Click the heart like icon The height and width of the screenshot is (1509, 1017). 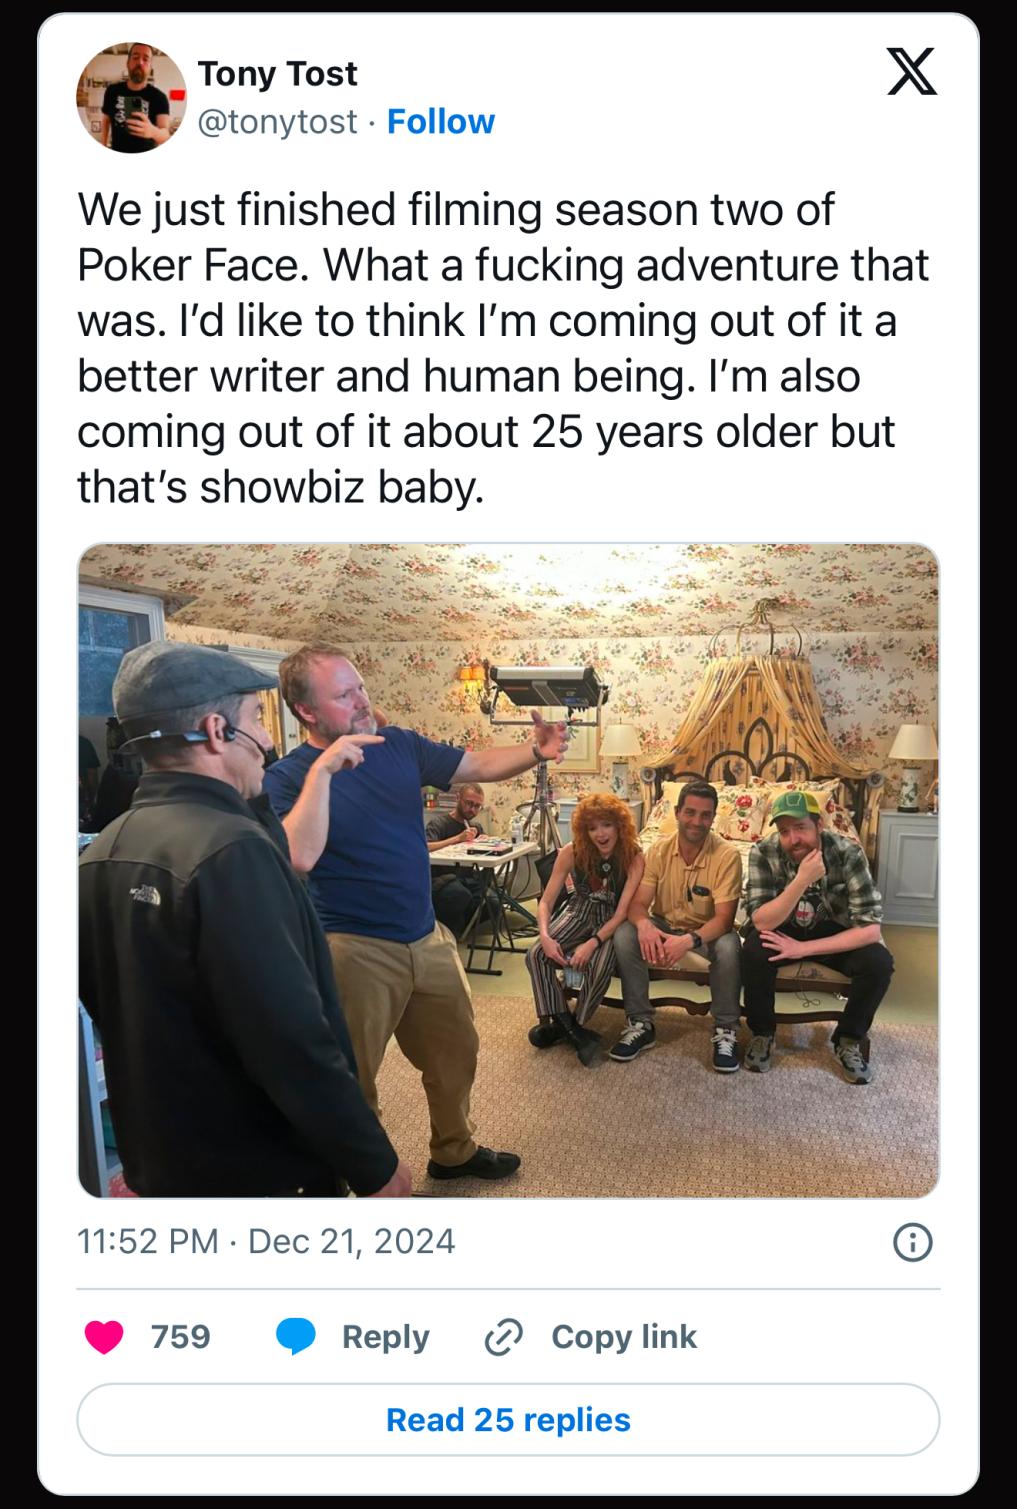(104, 1337)
